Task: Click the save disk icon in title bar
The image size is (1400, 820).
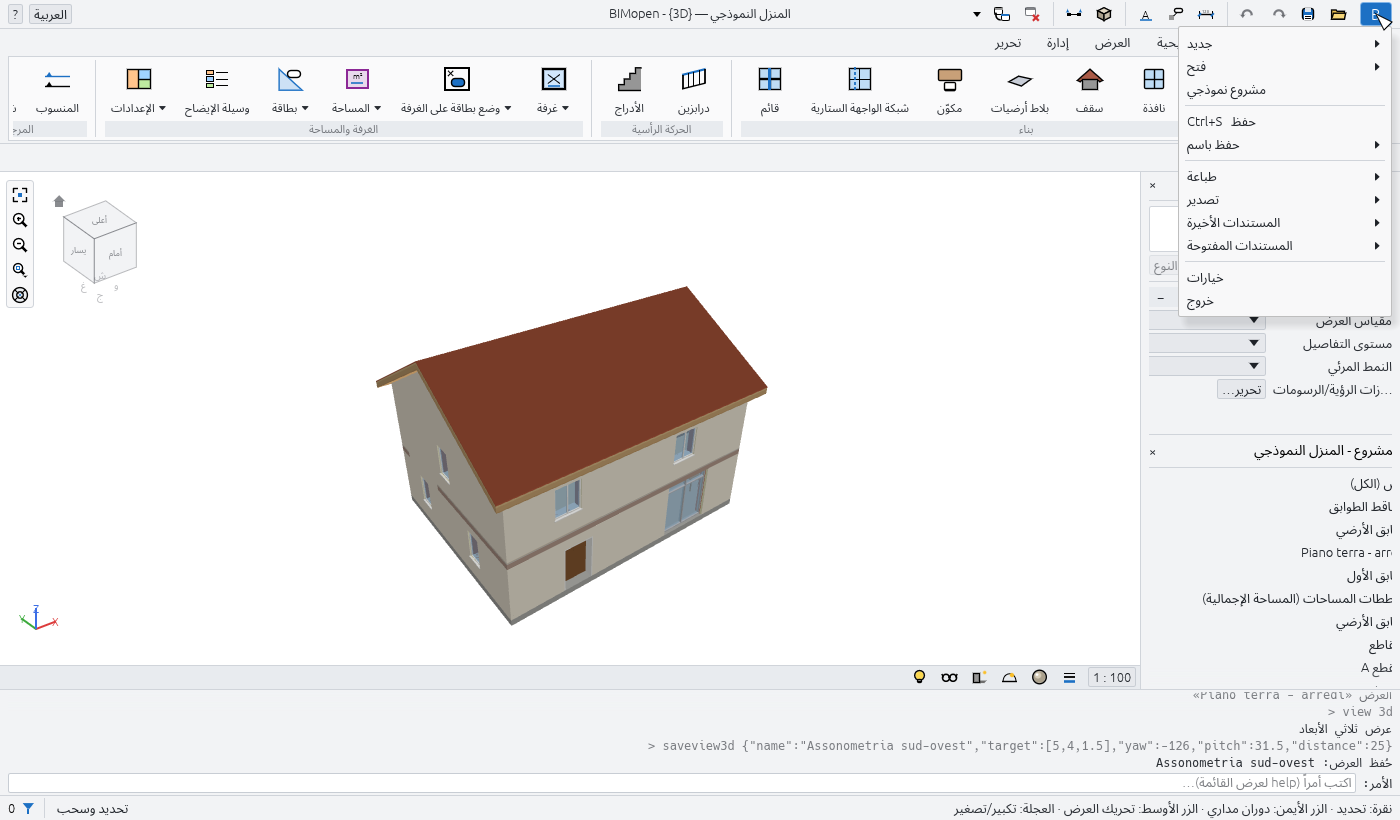Action: click(x=1308, y=14)
